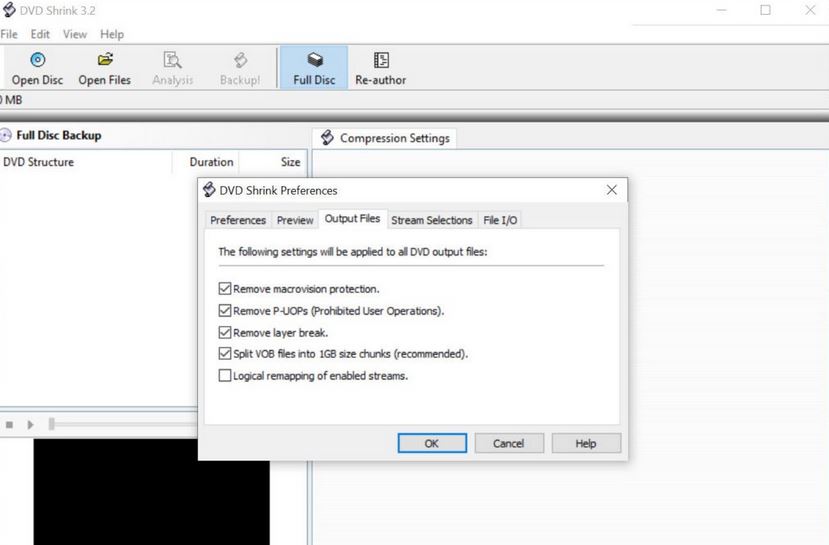Uncheck Remove P-UOPs option
This screenshot has height=545, width=829.
(x=225, y=310)
